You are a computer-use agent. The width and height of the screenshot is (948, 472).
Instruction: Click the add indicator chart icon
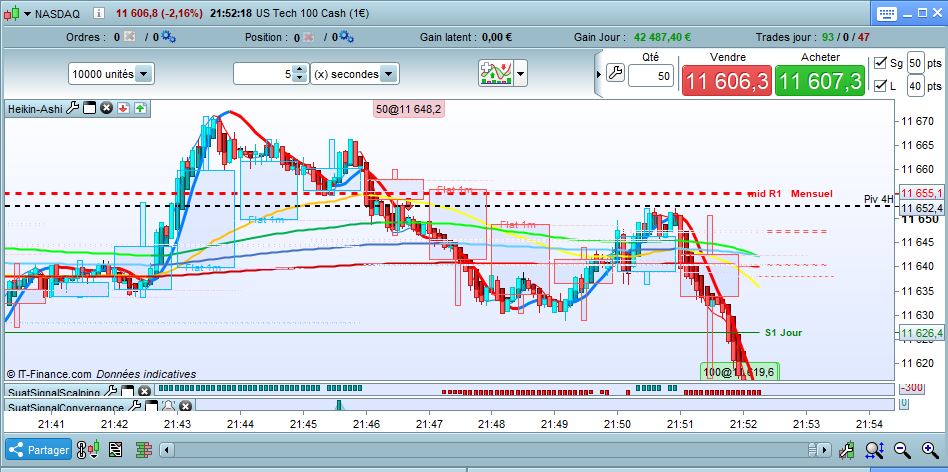click(x=496, y=73)
